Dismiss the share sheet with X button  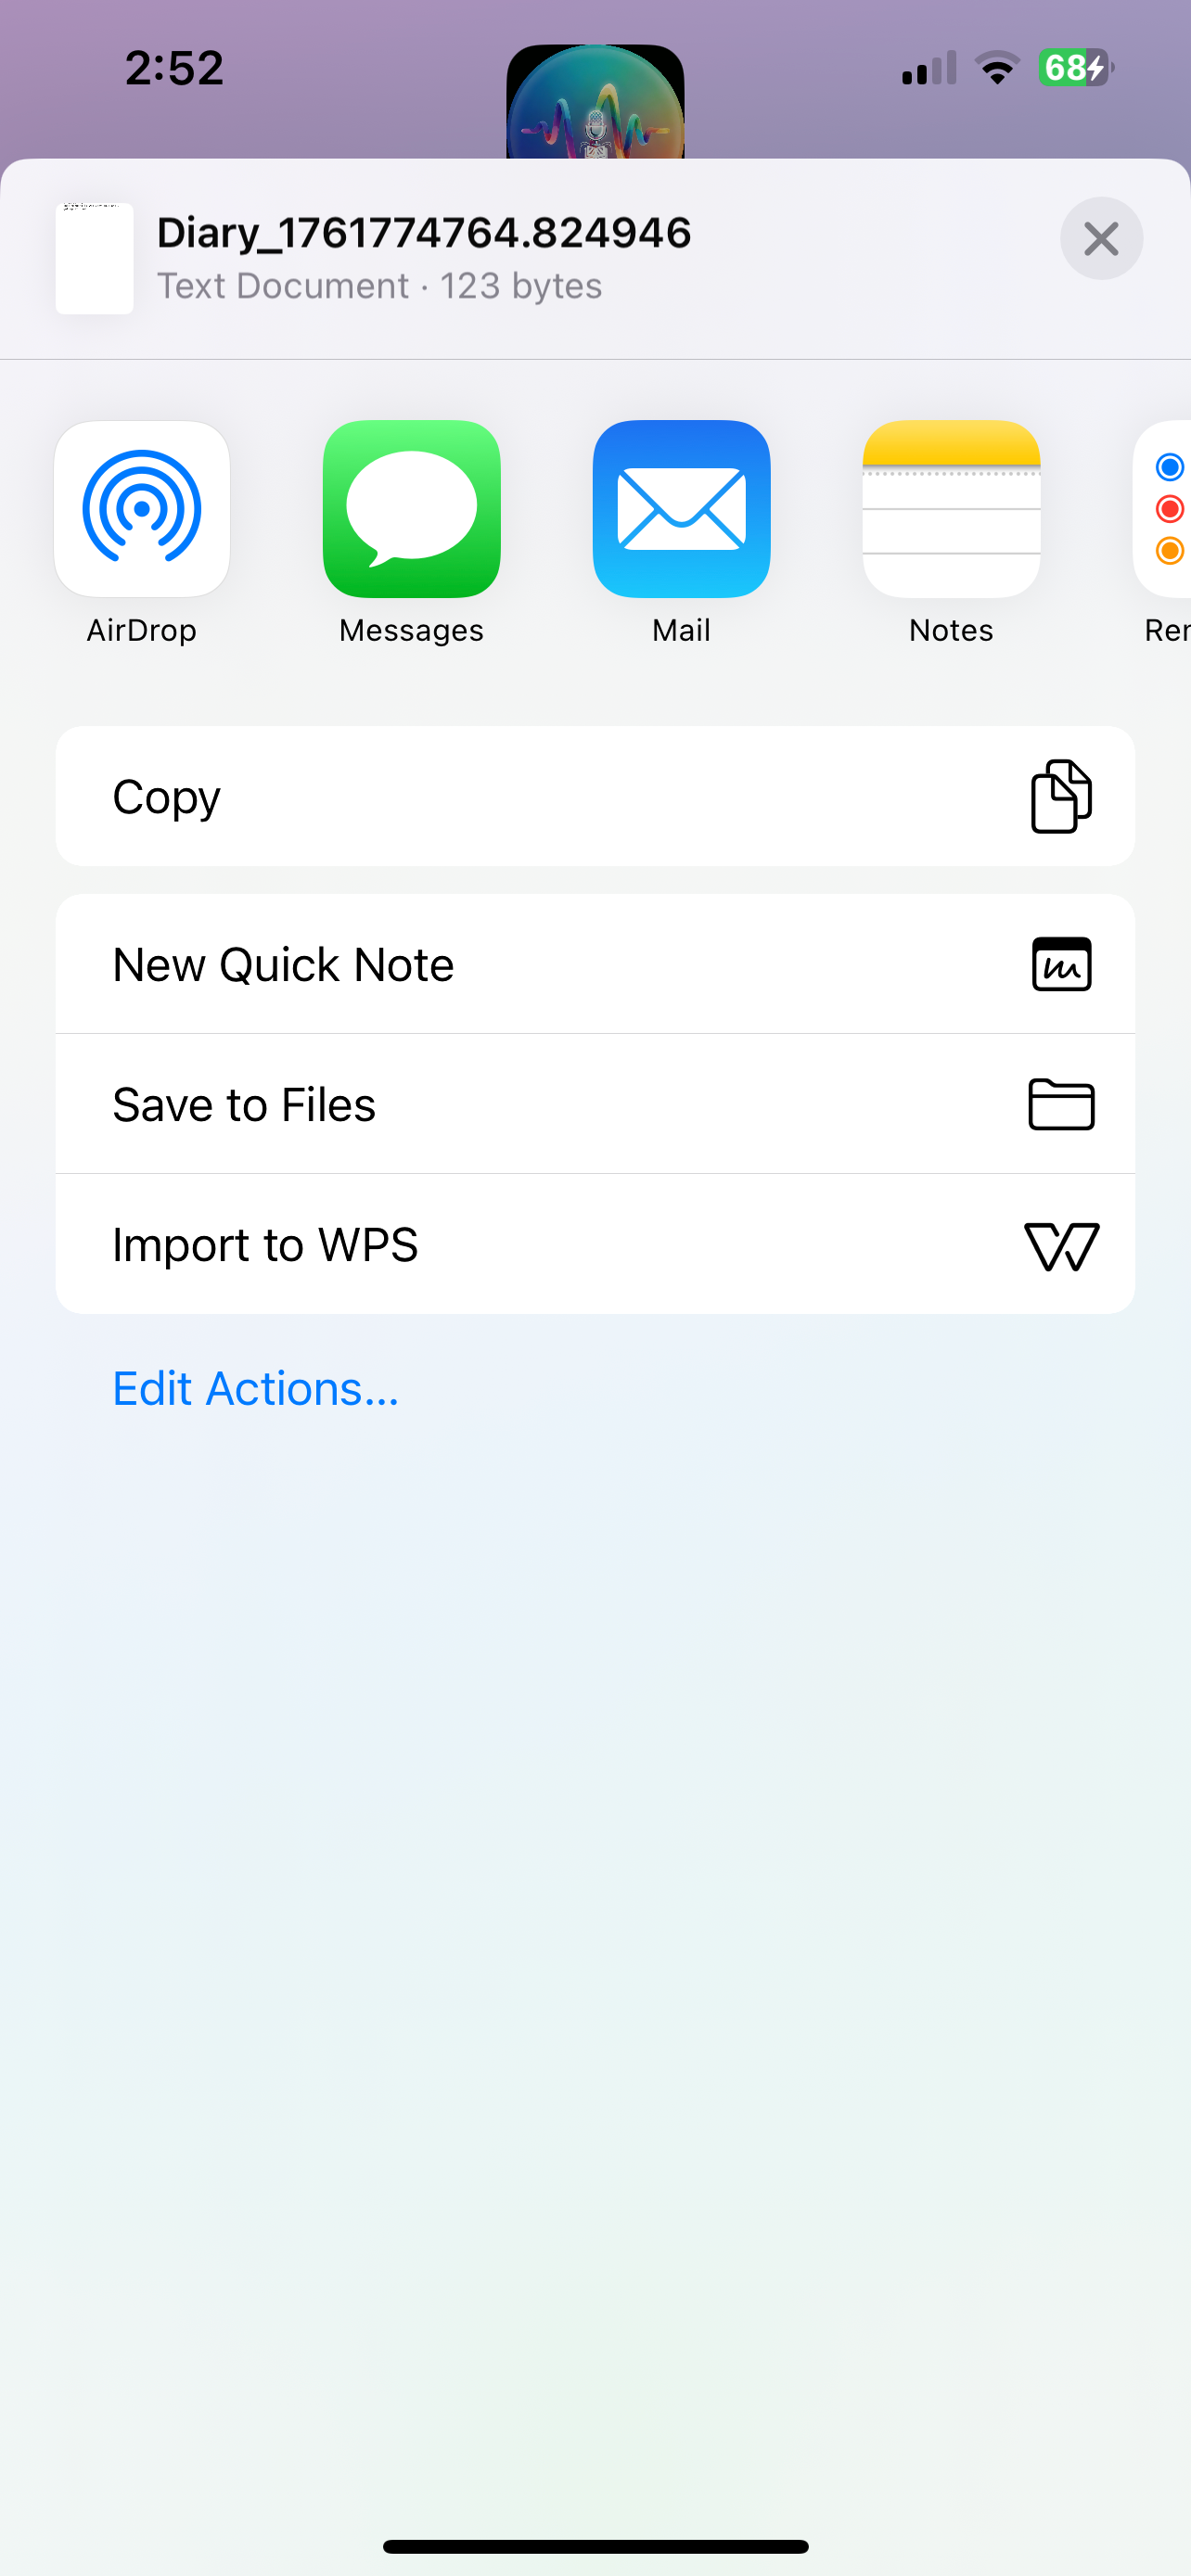pyautogui.click(x=1101, y=238)
